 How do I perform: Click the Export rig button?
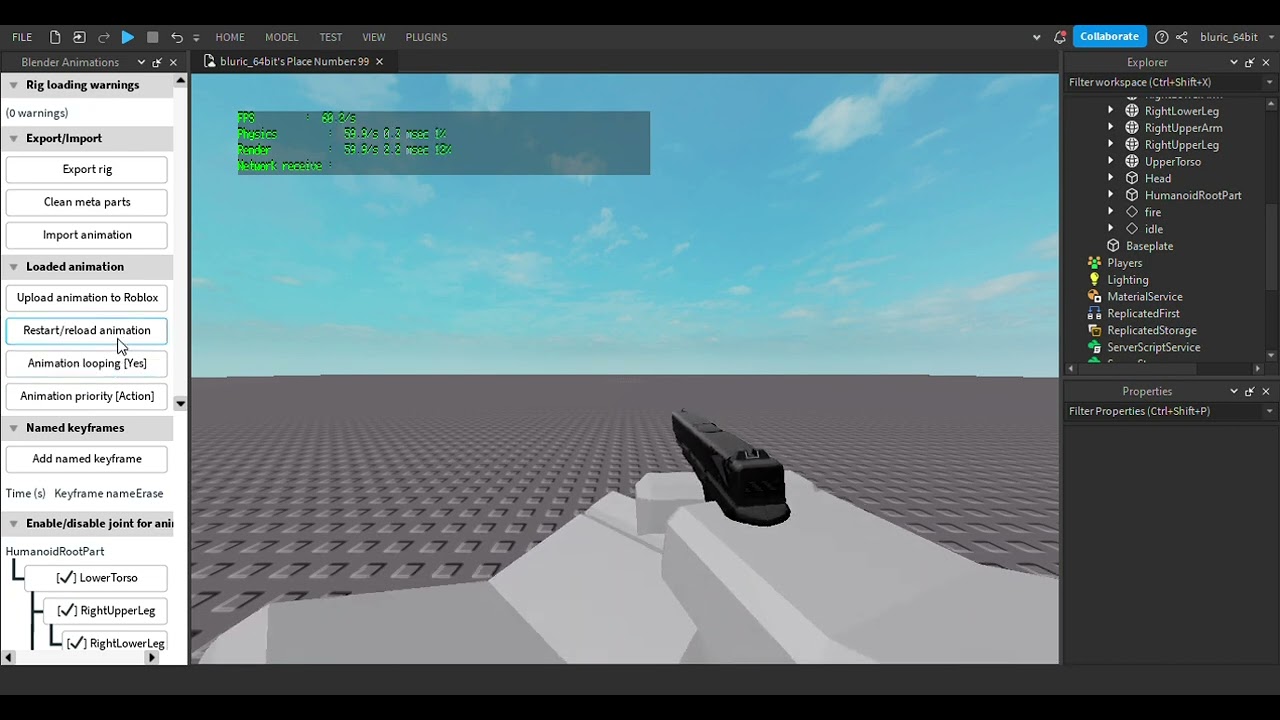tap(87, 169)
